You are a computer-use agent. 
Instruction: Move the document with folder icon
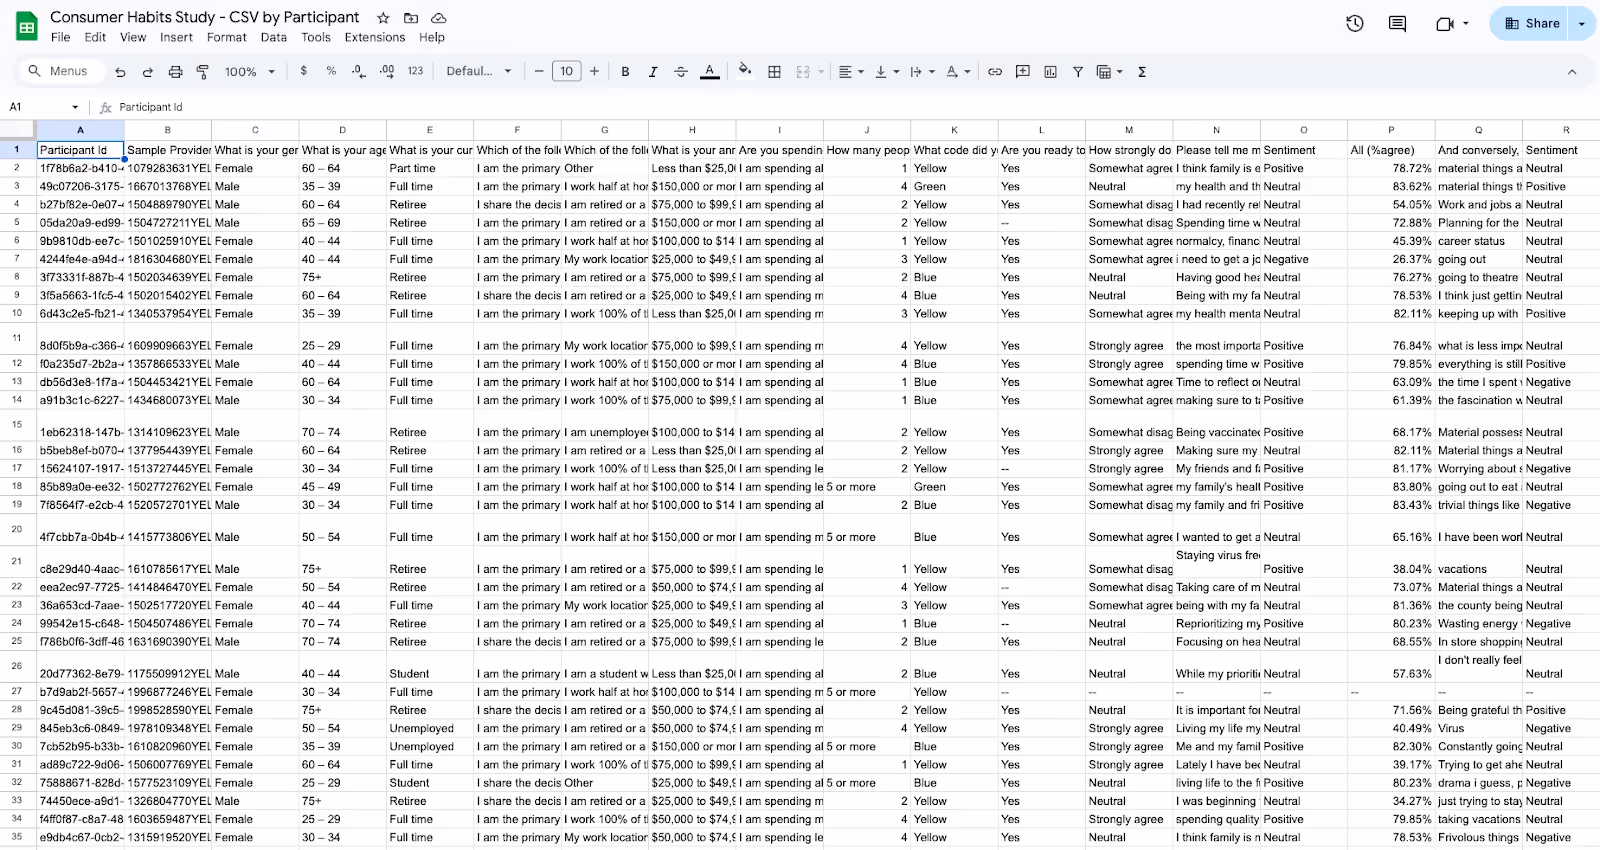411,18
